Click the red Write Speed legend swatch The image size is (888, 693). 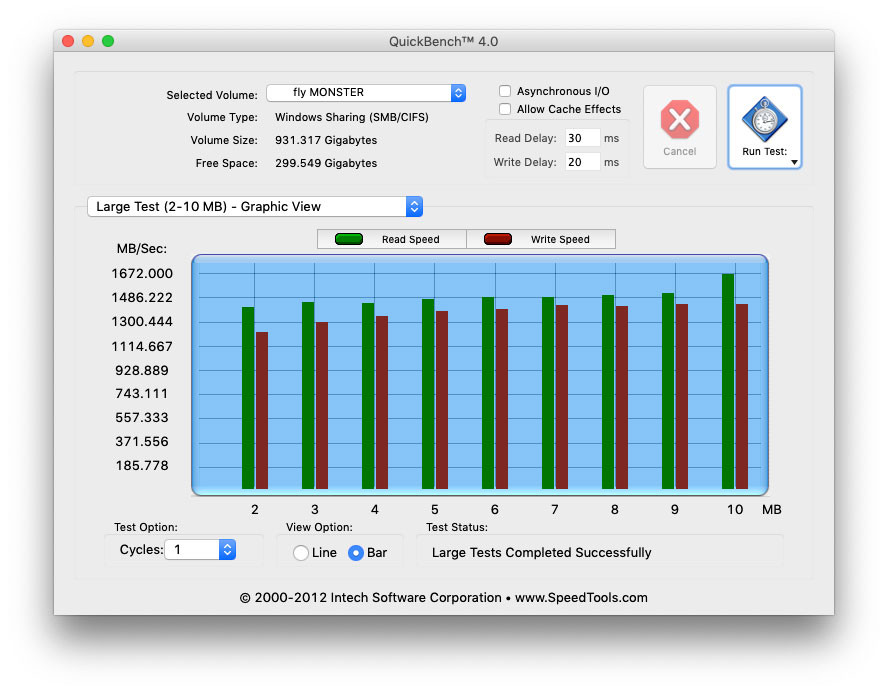(497, 239)
